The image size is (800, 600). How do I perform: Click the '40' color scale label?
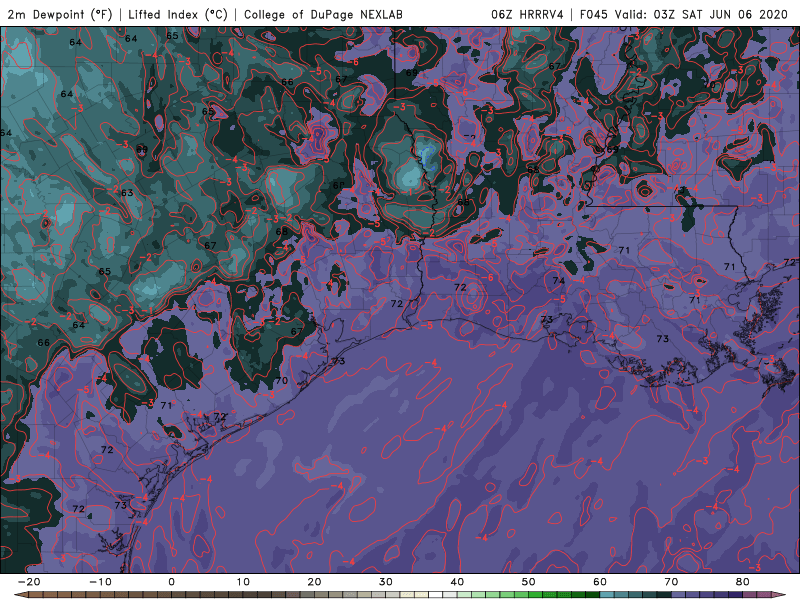click(457, 582)
